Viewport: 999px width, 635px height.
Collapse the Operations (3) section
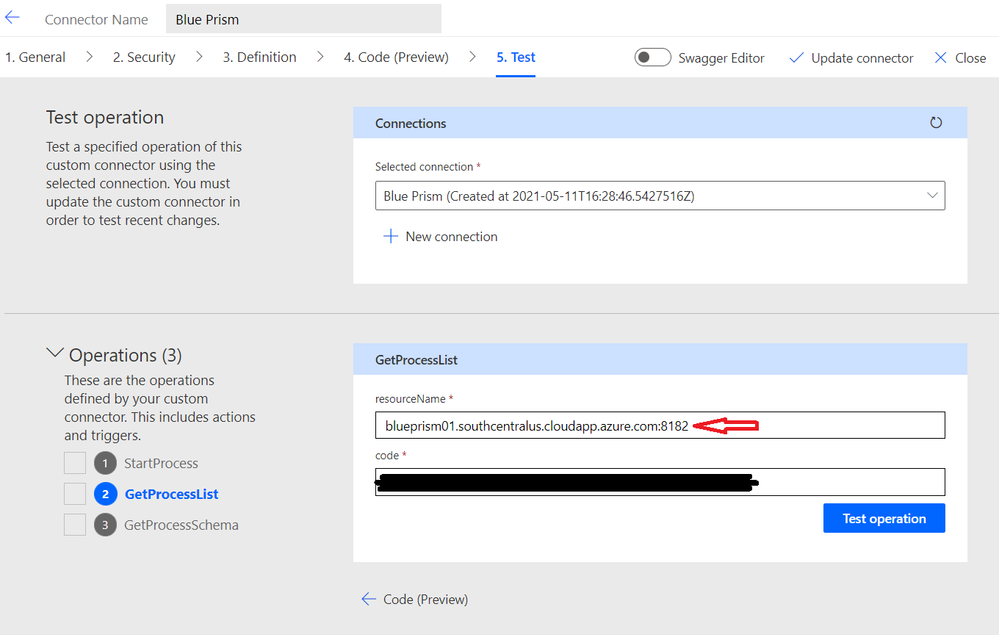tap(54, 354)
